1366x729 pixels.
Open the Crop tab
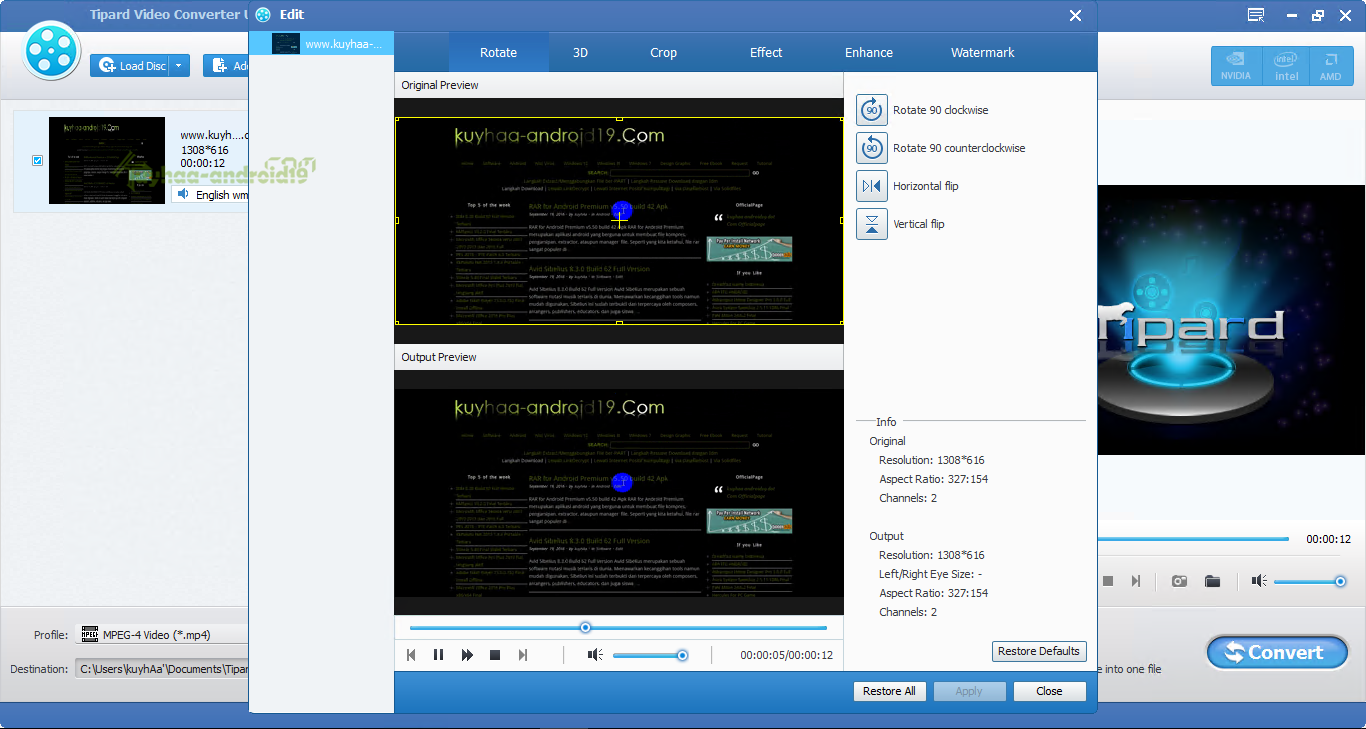(x=663, y=52)
